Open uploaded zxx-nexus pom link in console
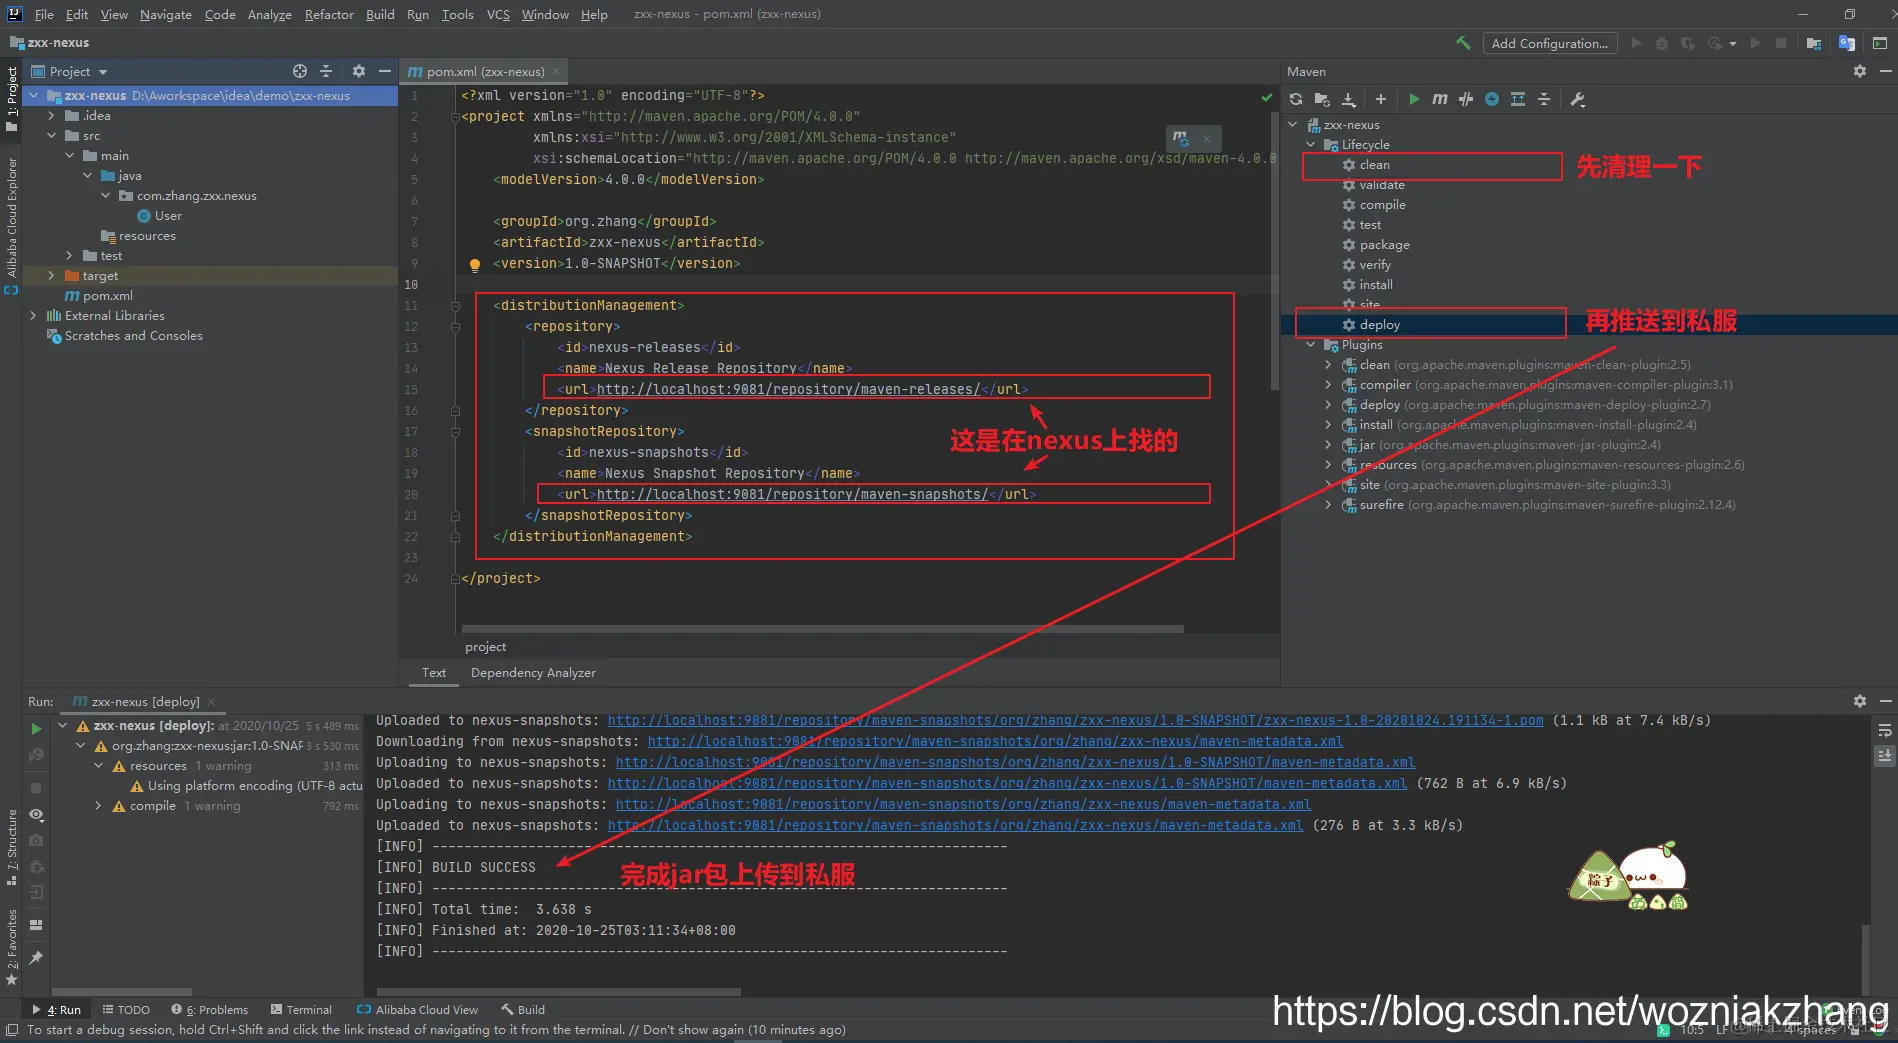 tap(1075, 721)
